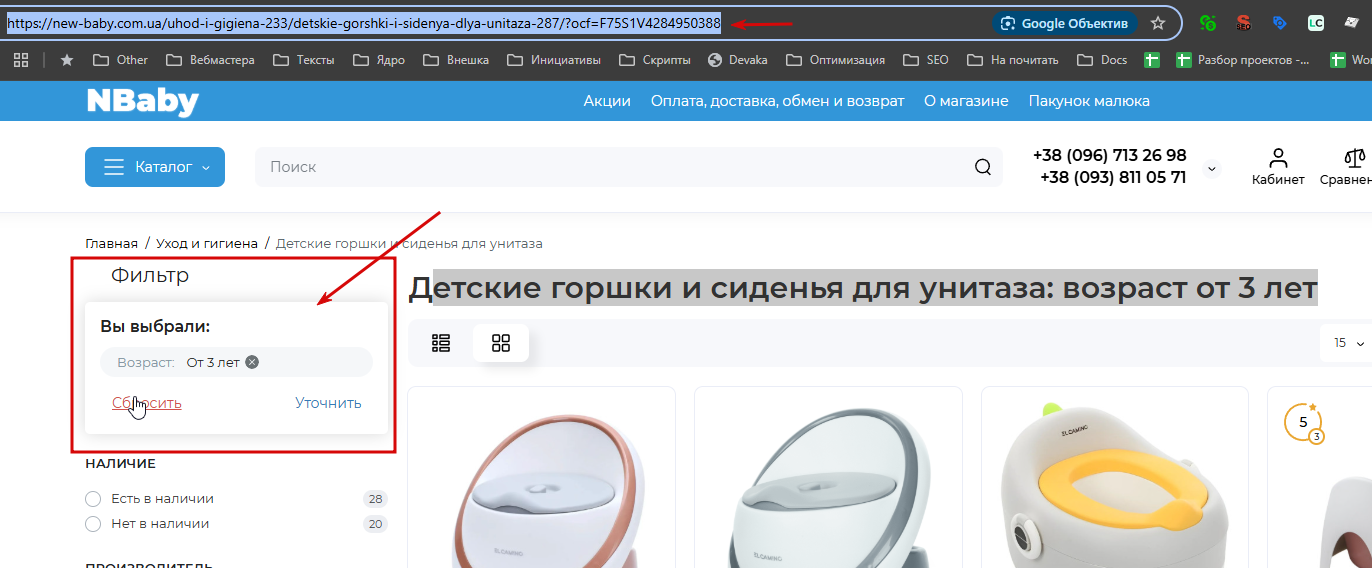Call the +38 (096) 713 26 98 number
The width and height of the screenshot is (1372, 568).
(1109, 155)
